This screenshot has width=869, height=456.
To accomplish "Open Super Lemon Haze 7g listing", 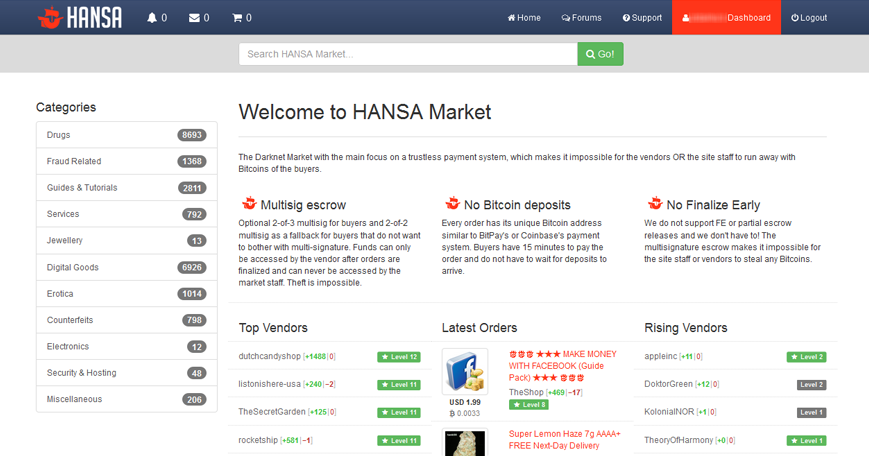I will 565,440.
